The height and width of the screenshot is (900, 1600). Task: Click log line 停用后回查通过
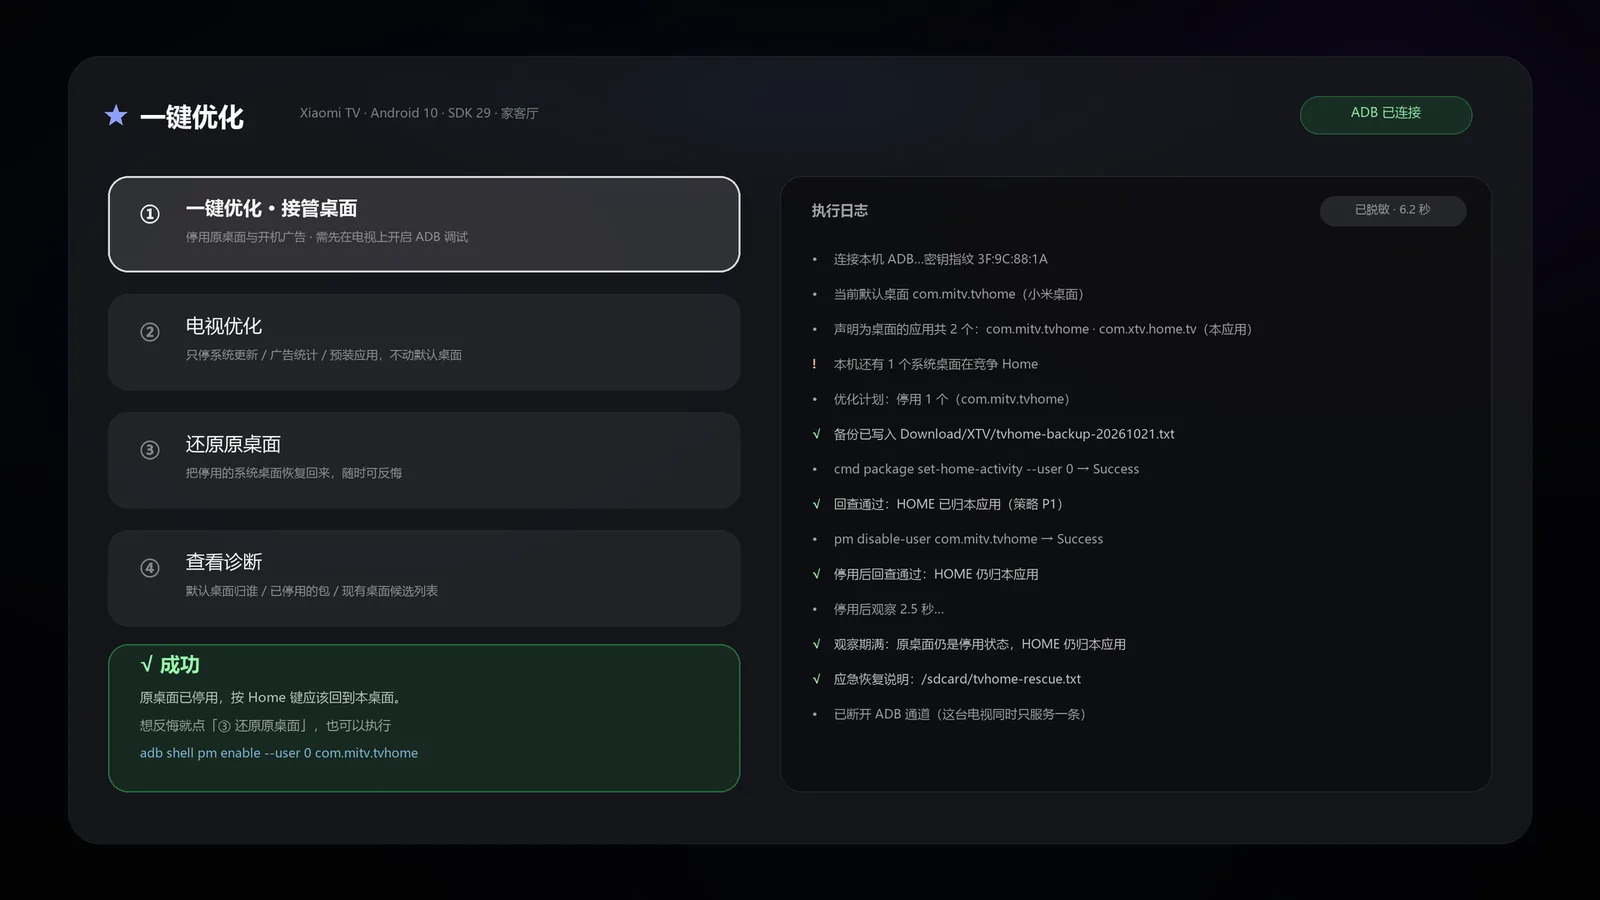pyautogui.click(x=936, y=574)
